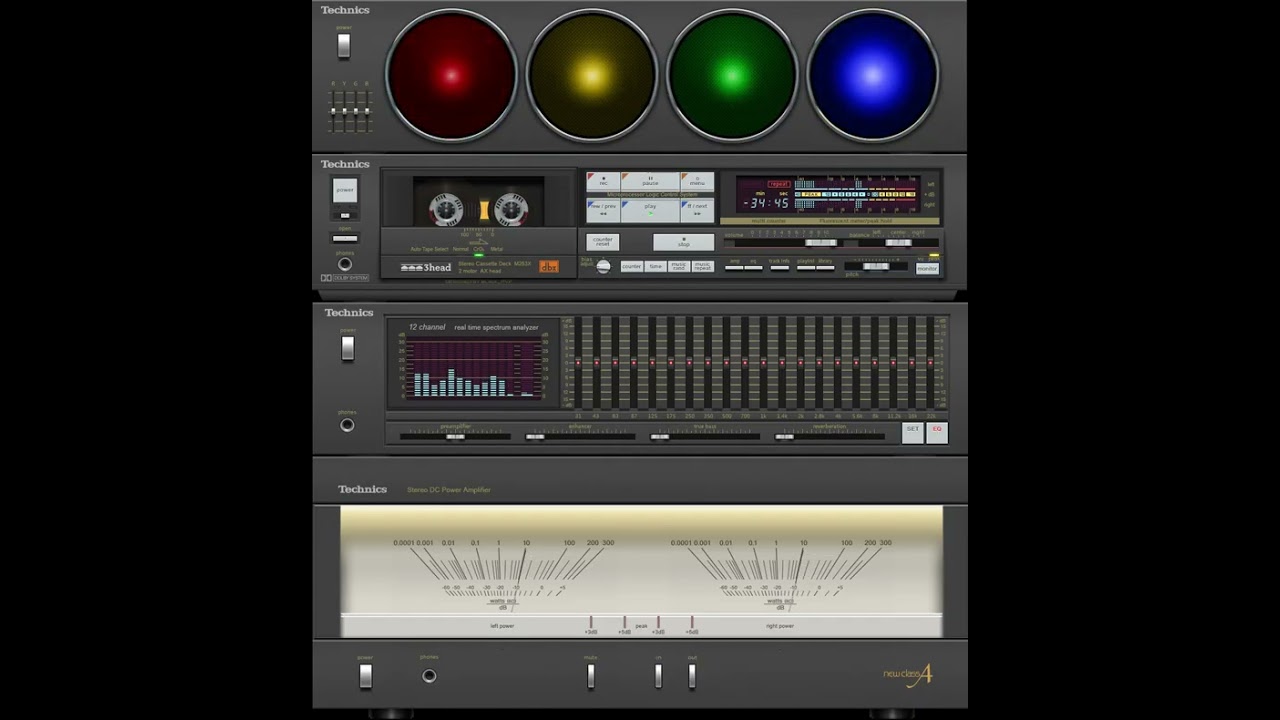Toggle the amplifier out switch
This screenshot has height=720, width=1280.
pyautogui.click(x=692, y=676)
